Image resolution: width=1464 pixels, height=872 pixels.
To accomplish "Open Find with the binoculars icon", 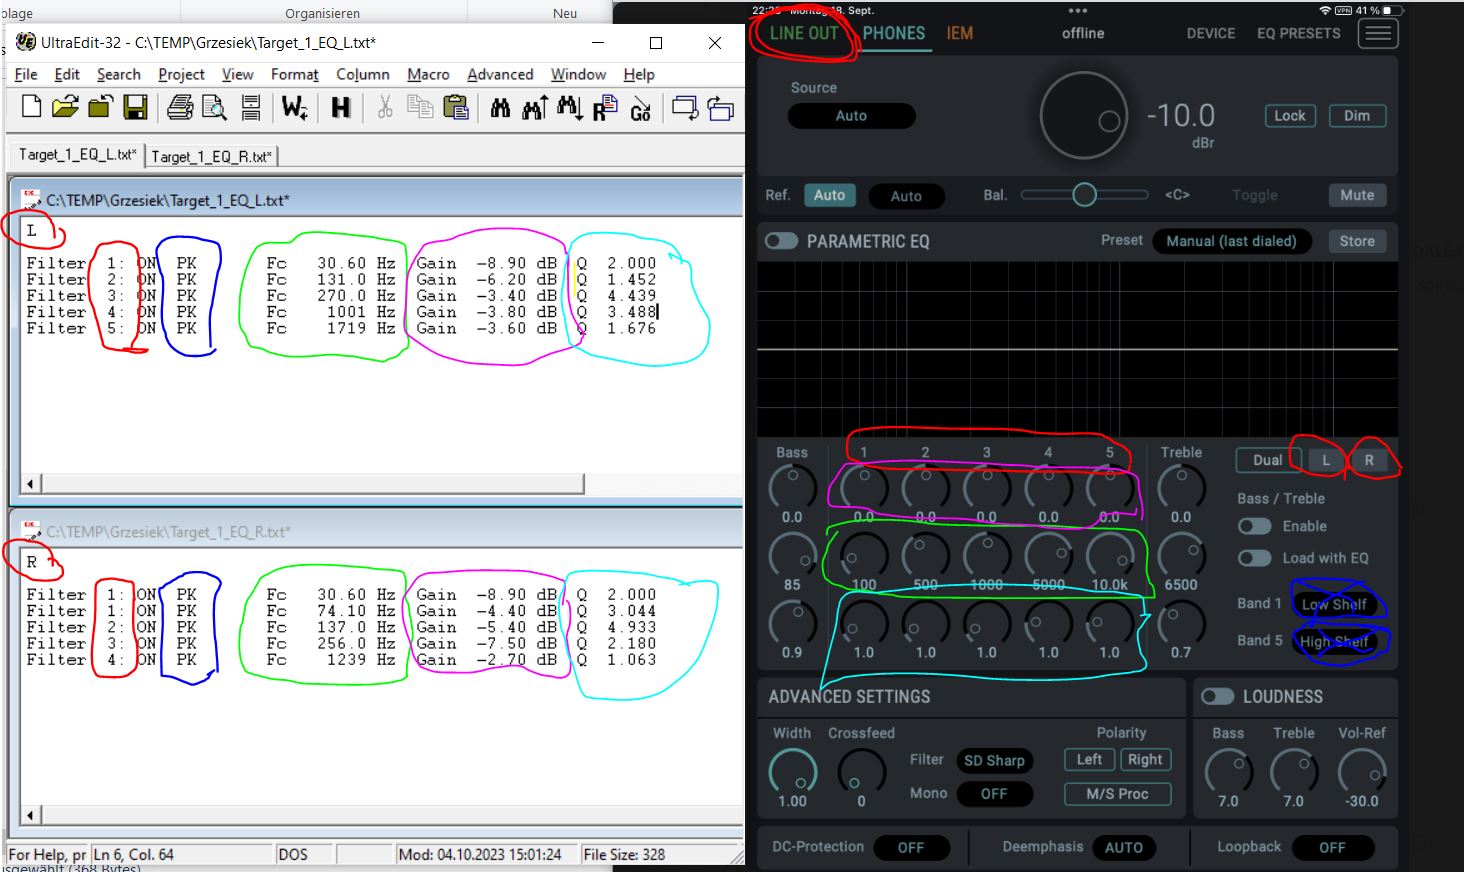I will tap(500, 107).
